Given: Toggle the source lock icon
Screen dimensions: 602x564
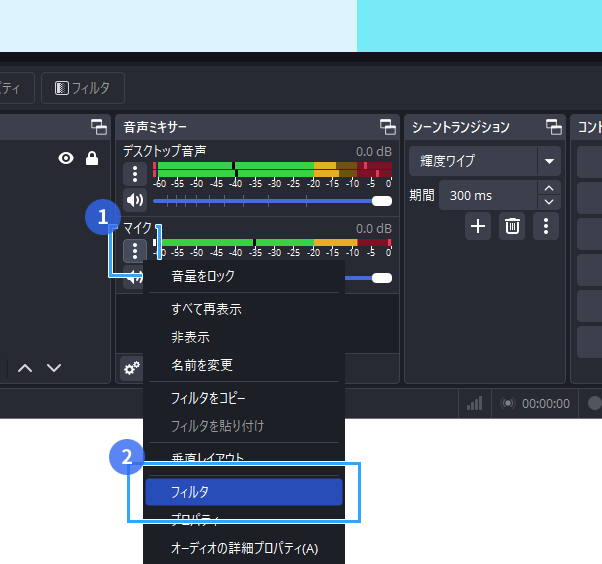Looking at the screenshot, I should pyautogui.click(x=92, y=158).
